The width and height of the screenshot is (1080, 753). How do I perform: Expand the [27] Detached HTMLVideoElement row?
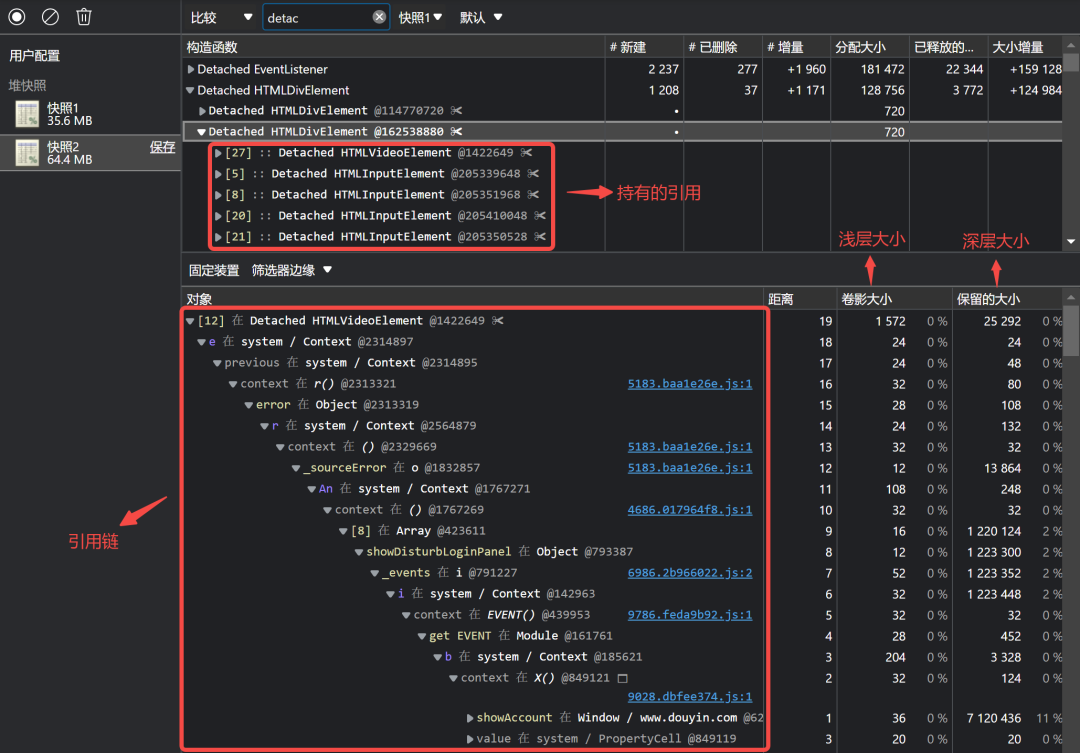[218, 153]
